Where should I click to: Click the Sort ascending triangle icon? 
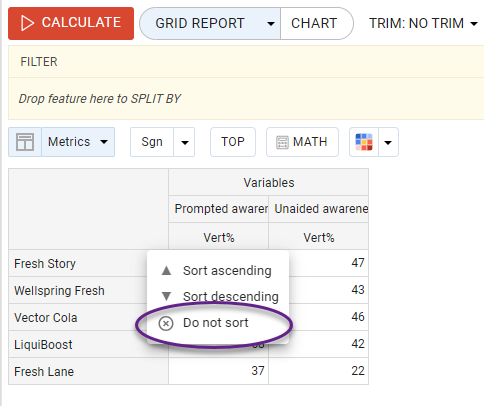pos(166,270)
